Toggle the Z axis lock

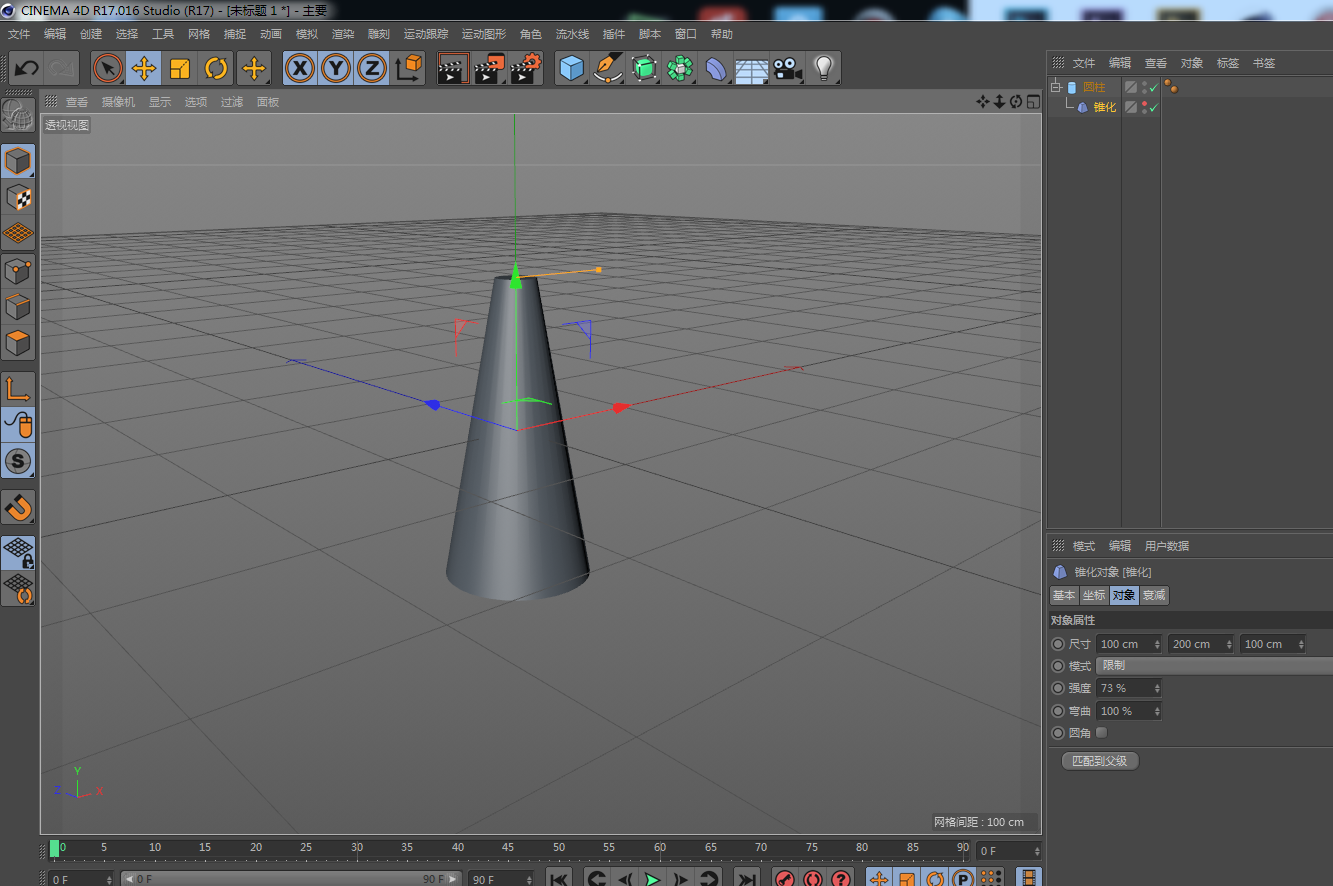(x=372, y=69)
